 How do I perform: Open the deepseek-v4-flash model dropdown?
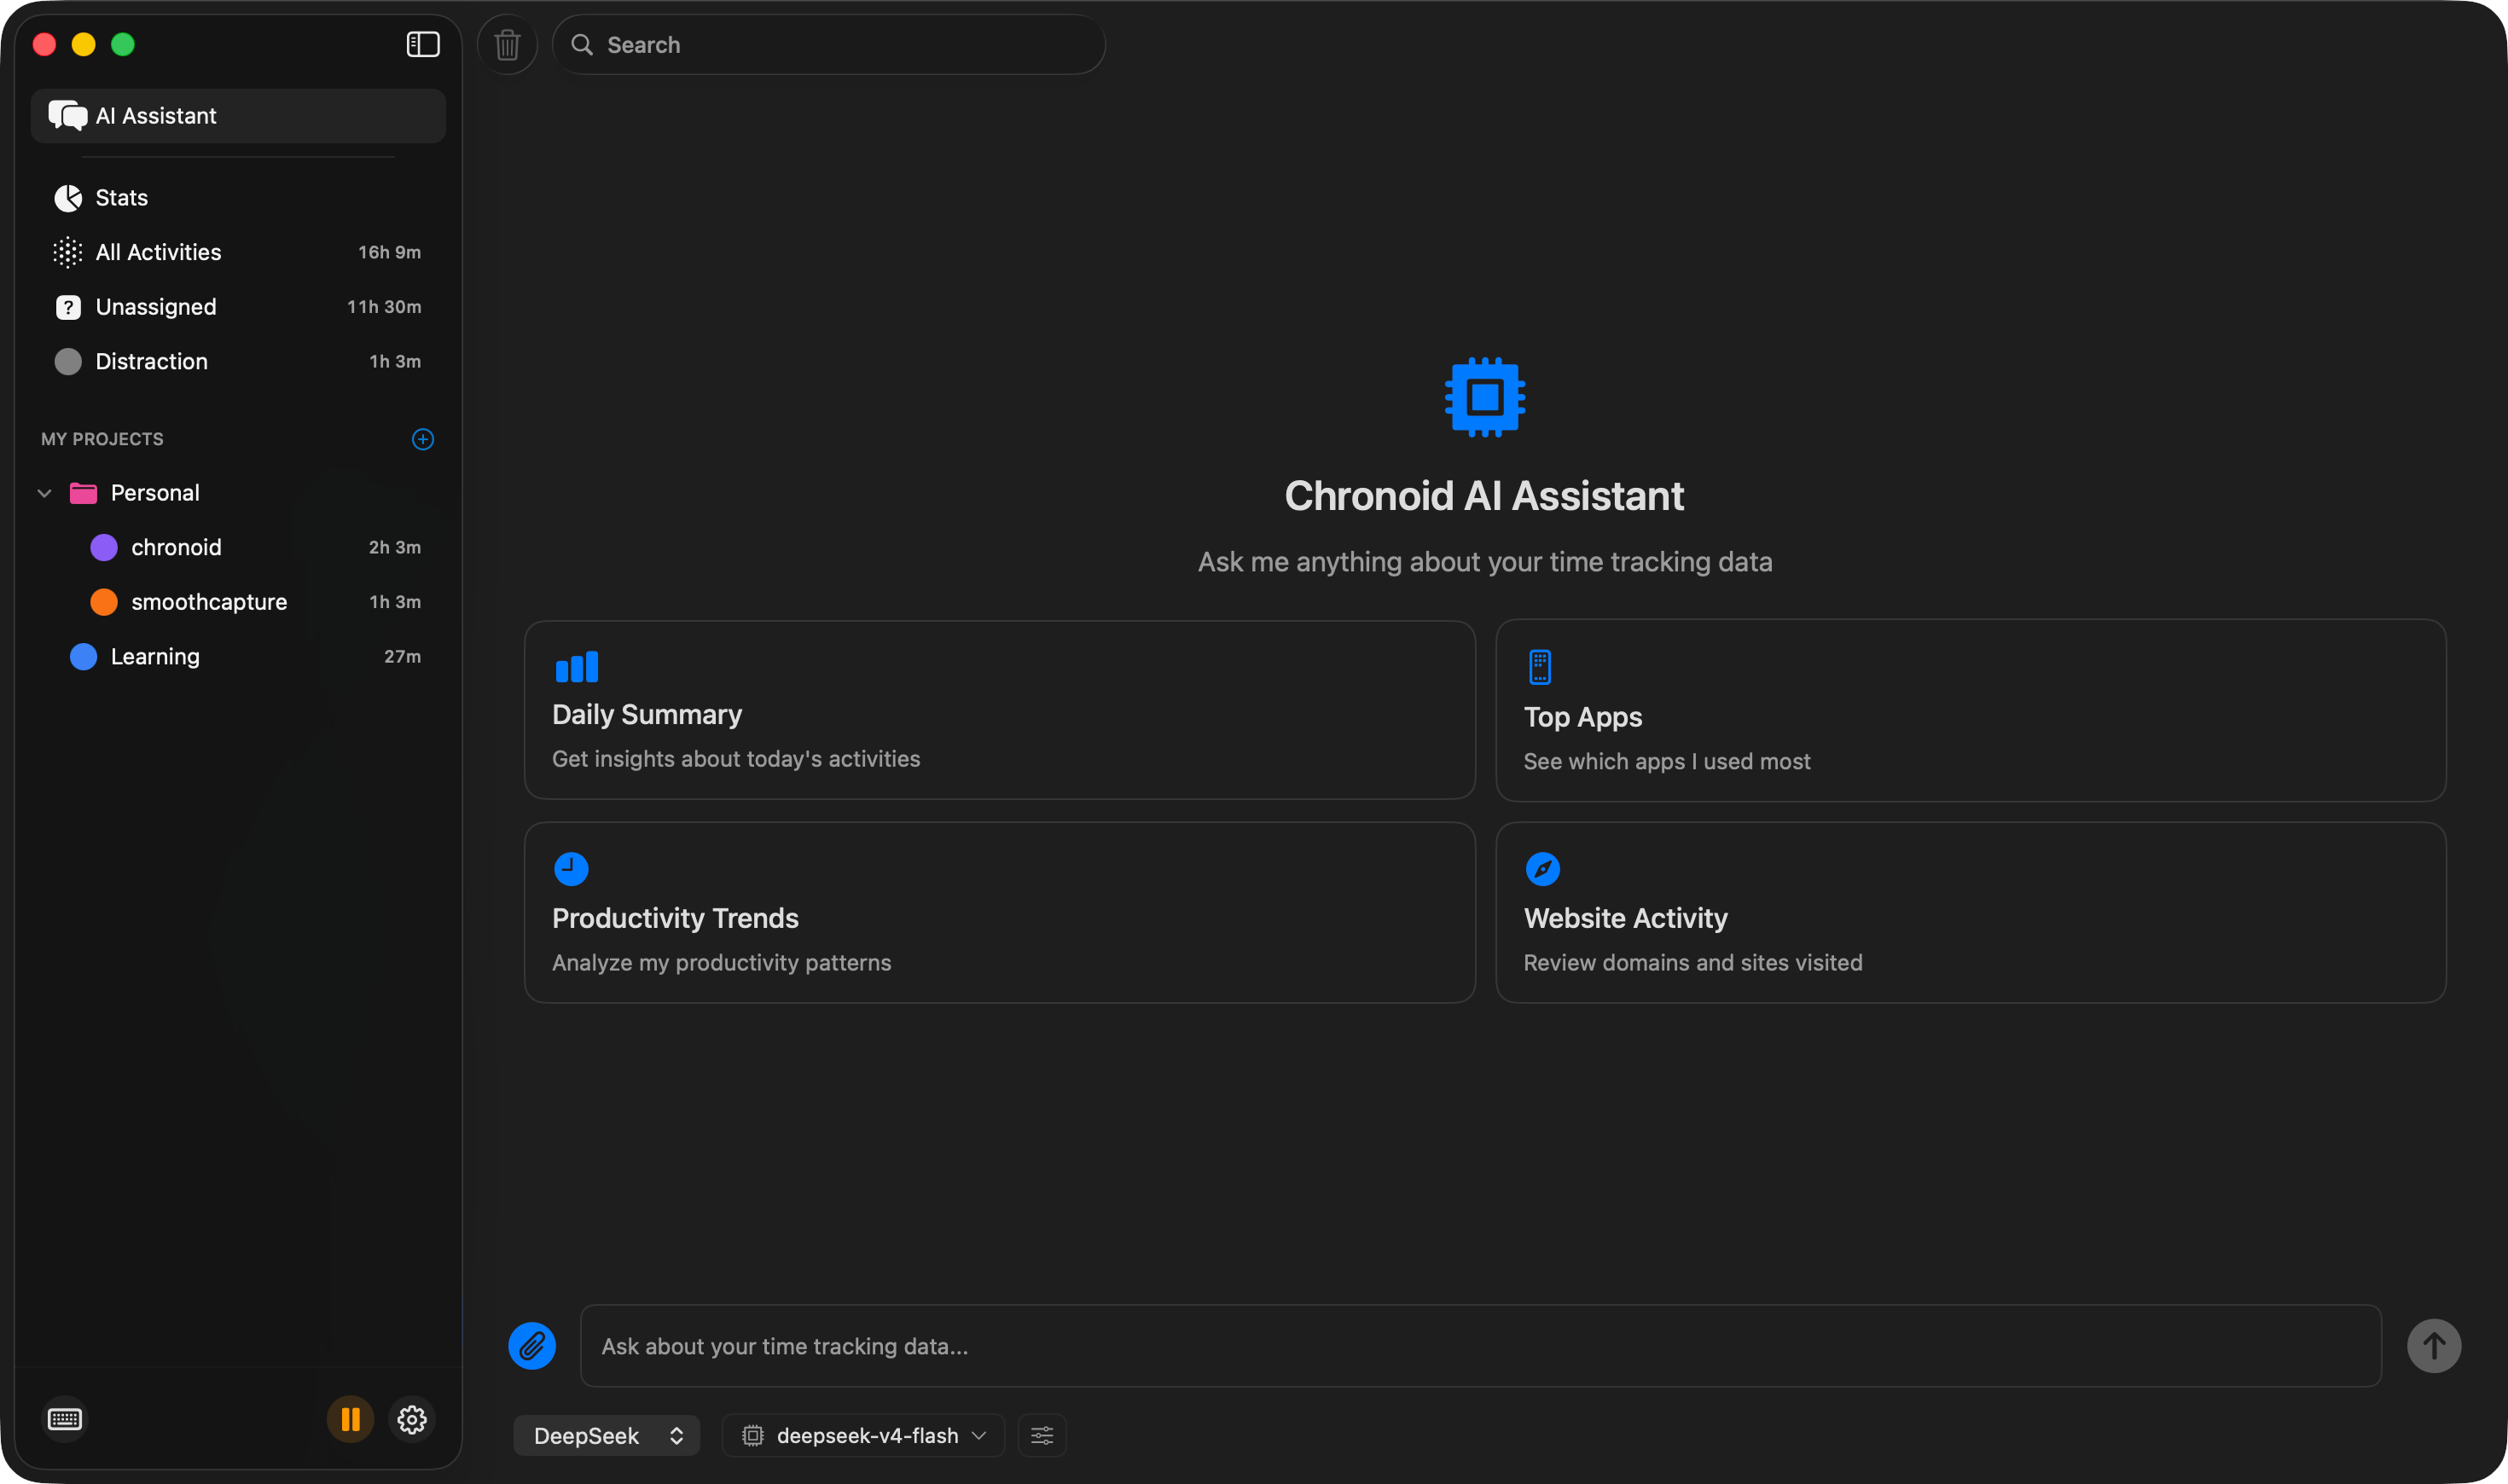863,1436
